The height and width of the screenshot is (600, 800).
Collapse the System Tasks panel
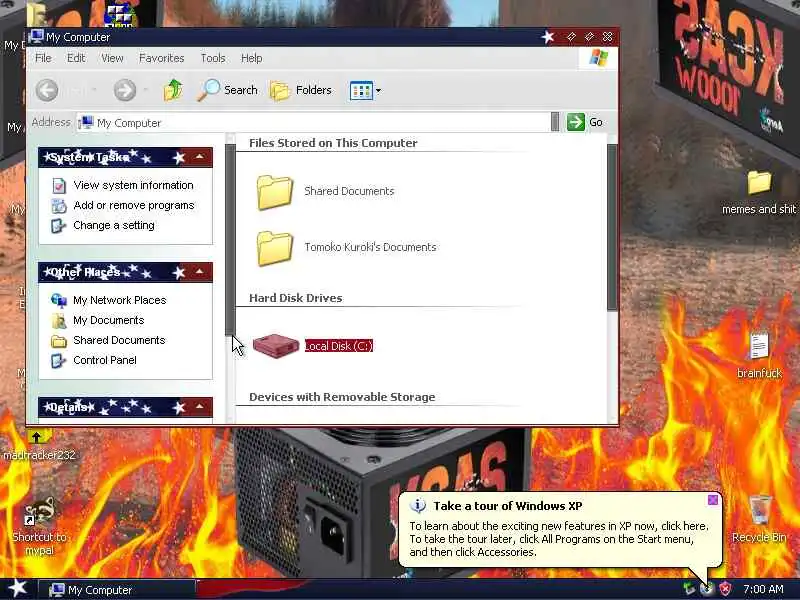199,157
